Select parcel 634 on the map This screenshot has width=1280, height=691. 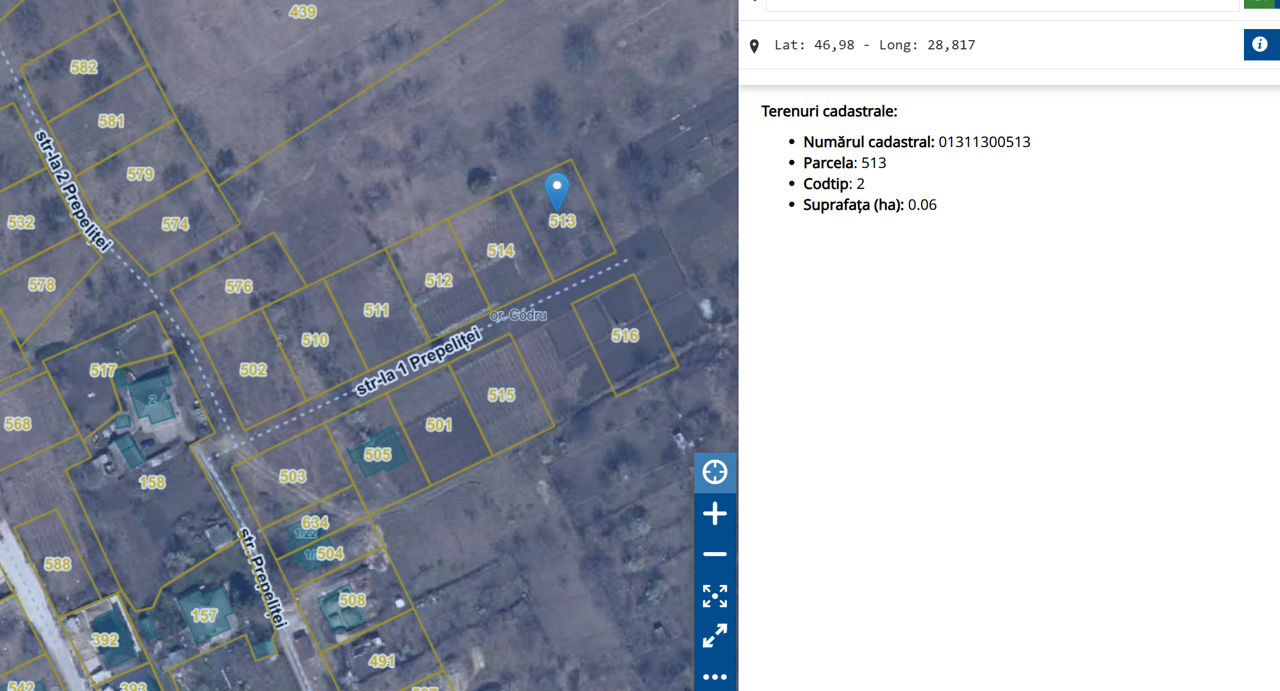click(x=315, y=523)
